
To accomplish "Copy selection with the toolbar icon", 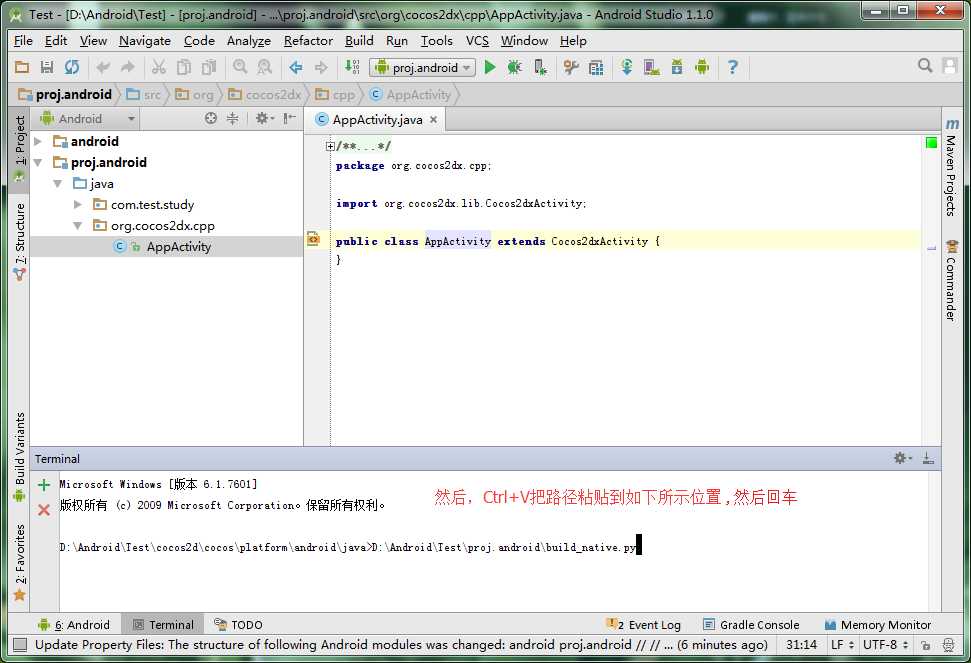I will 184,67.
